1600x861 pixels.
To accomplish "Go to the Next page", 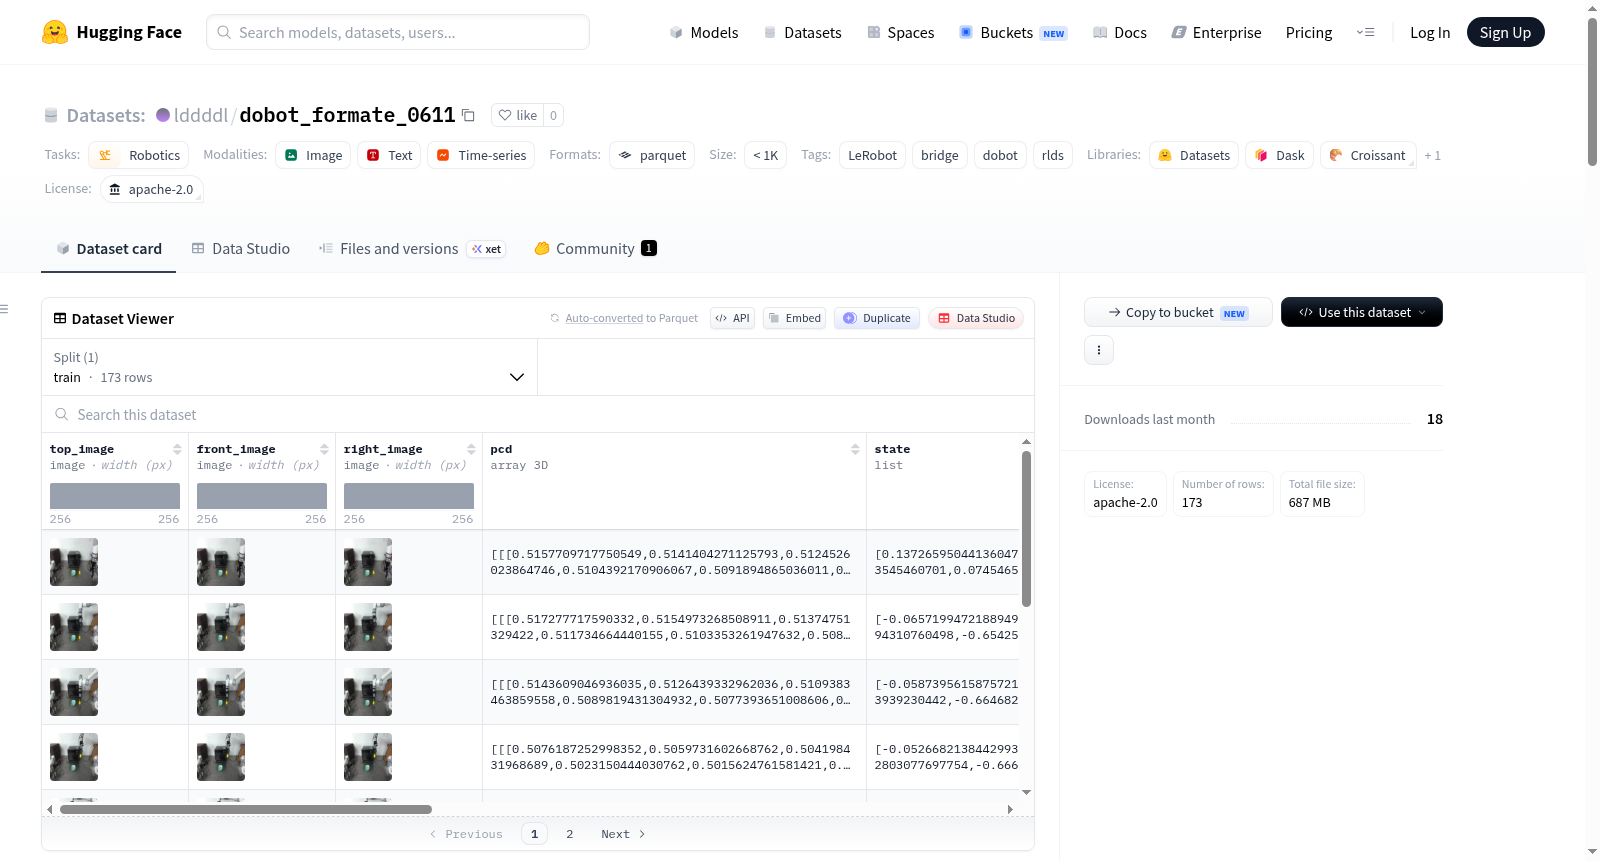I will (623, 834).
